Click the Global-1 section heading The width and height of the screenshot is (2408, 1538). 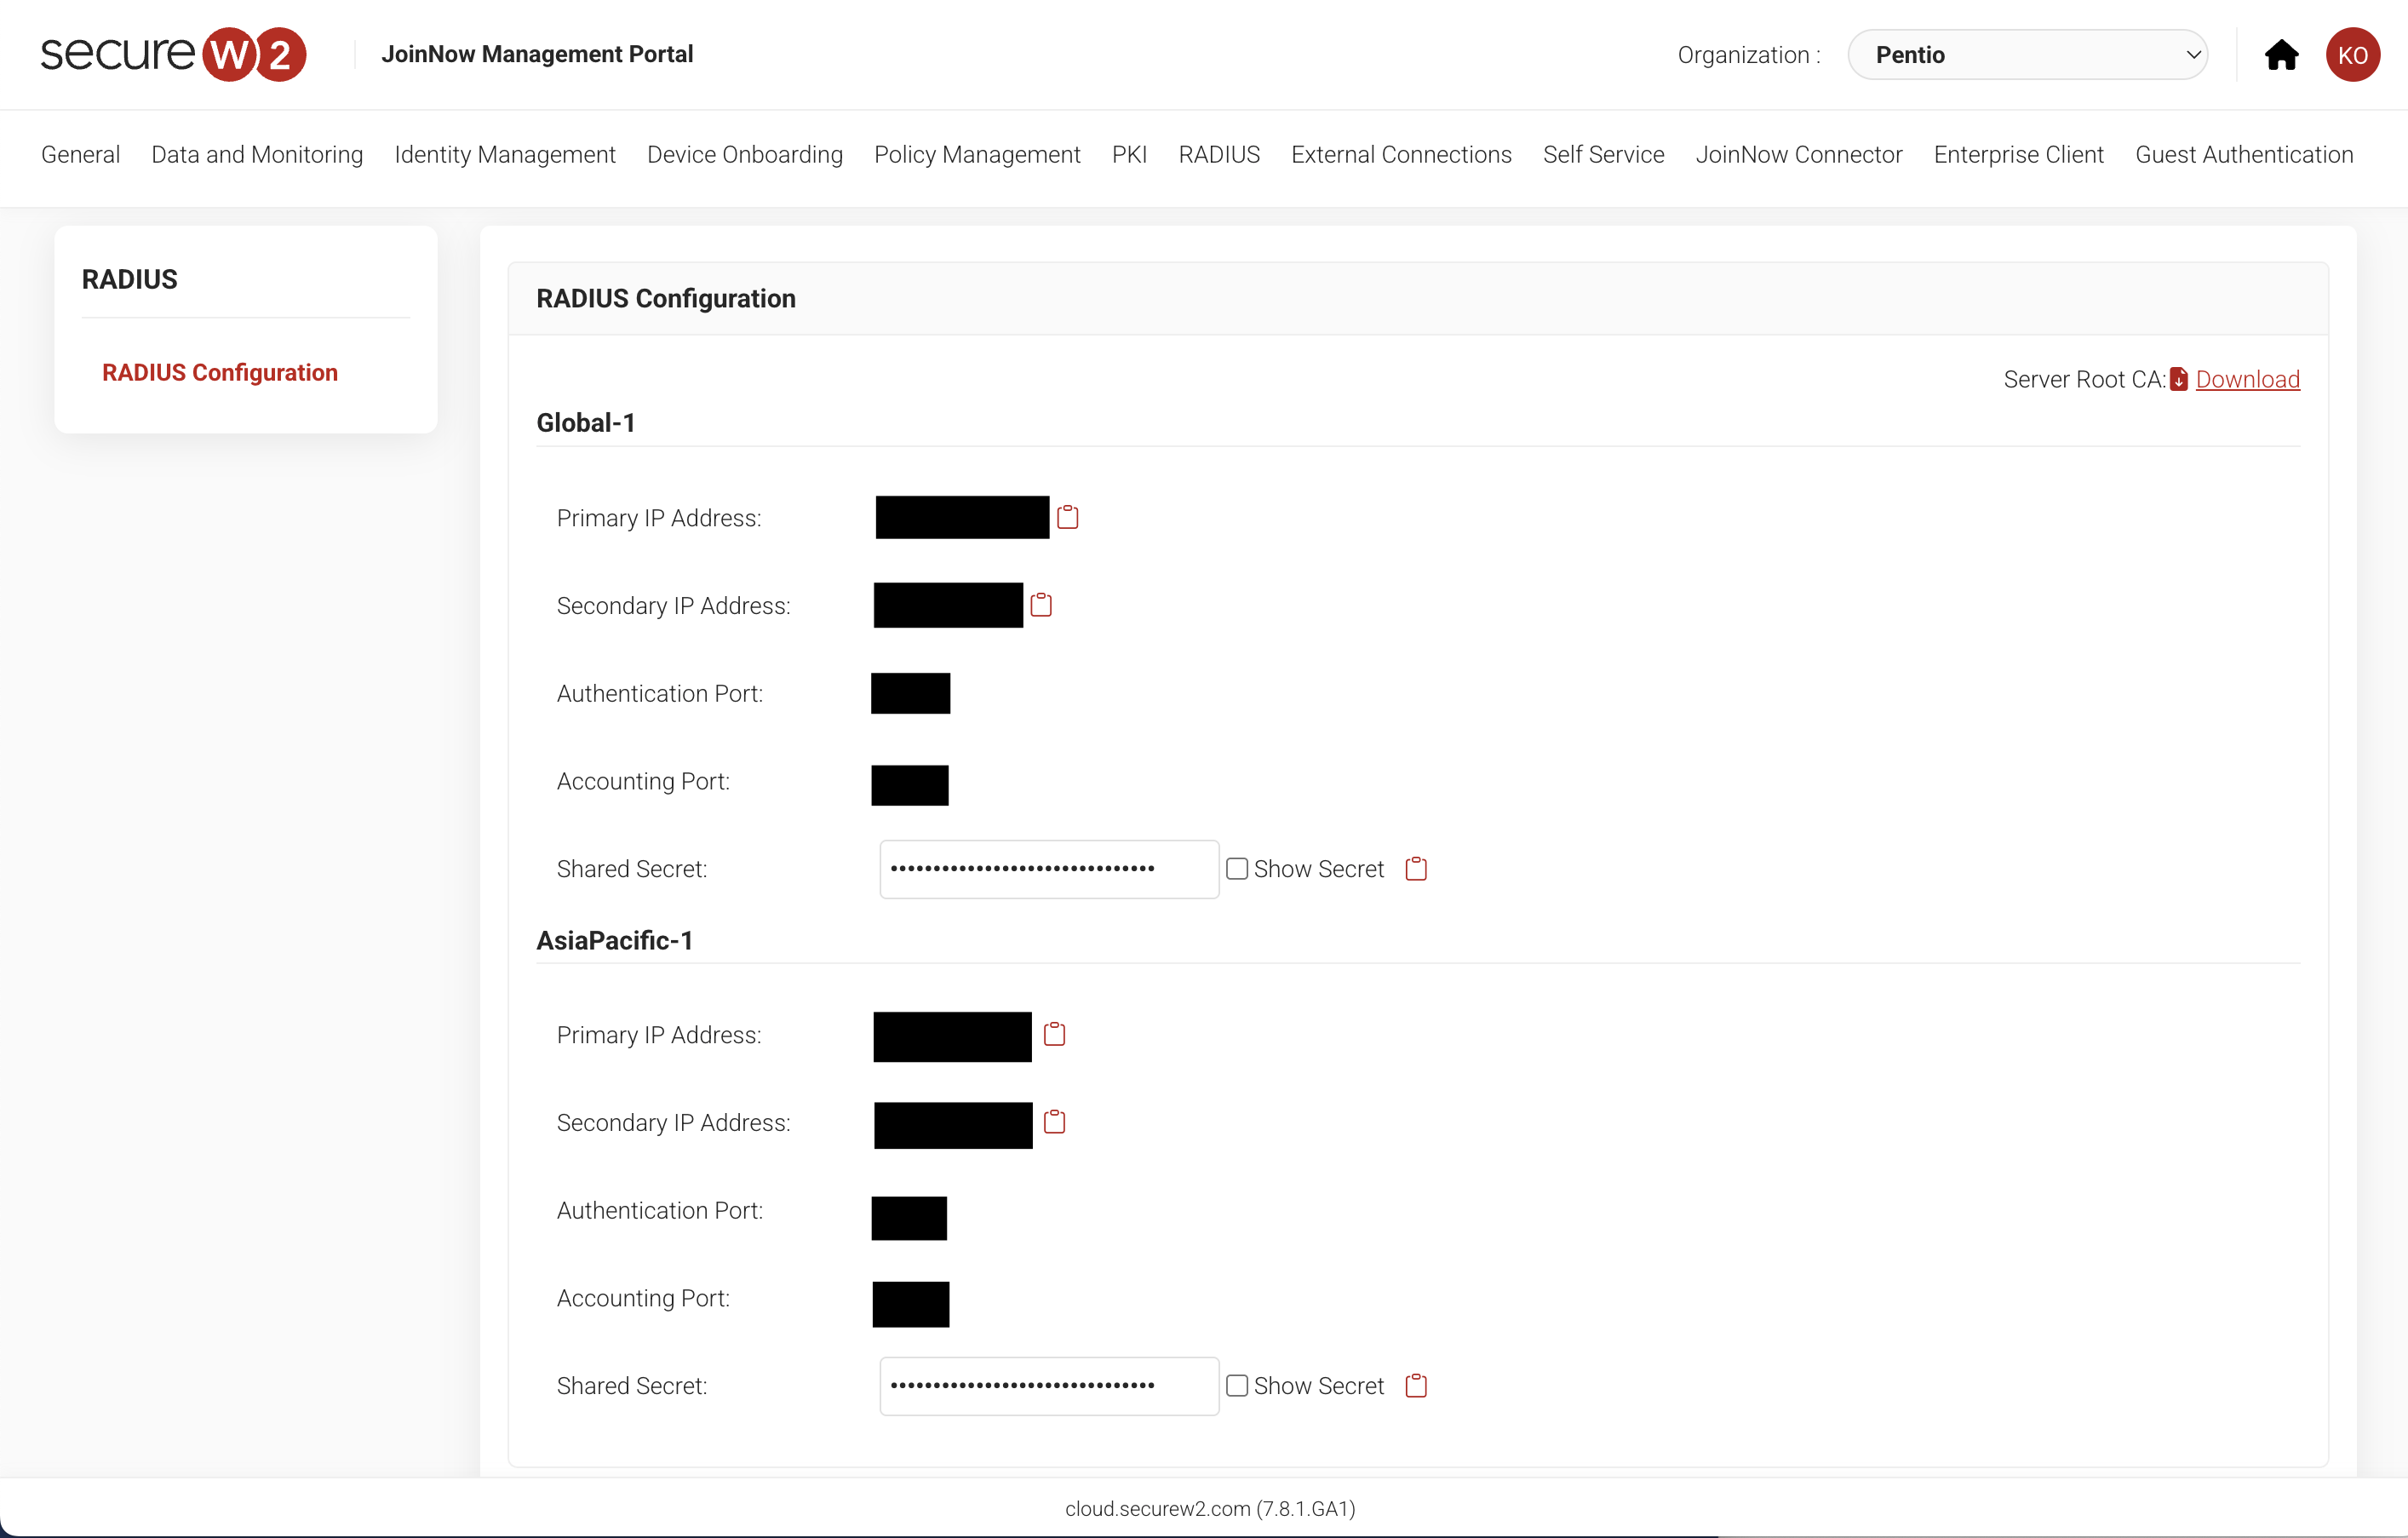(586, 423)
